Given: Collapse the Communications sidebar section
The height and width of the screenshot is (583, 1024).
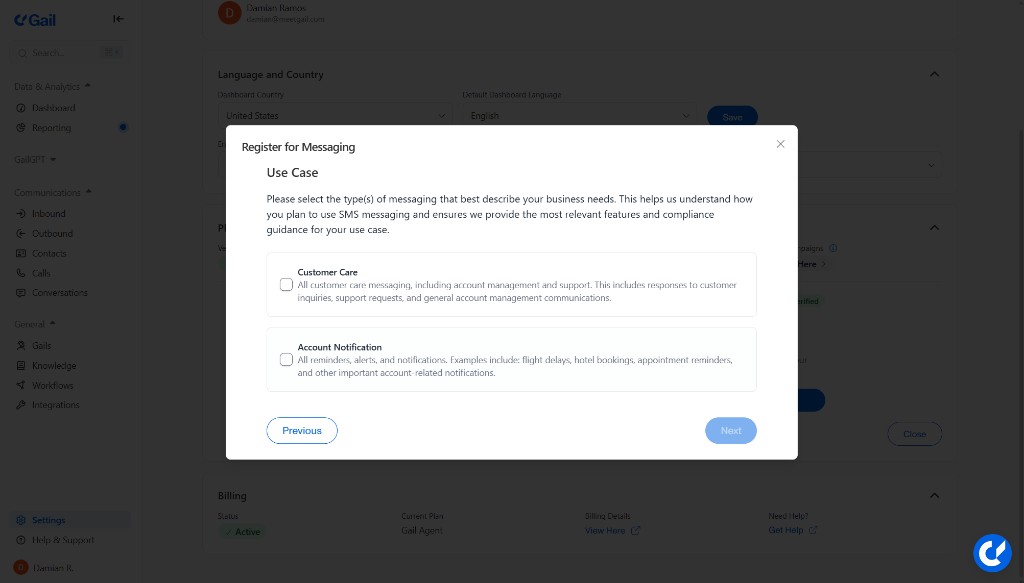Looking at the screenshot, I should click(x=88, y=192).
